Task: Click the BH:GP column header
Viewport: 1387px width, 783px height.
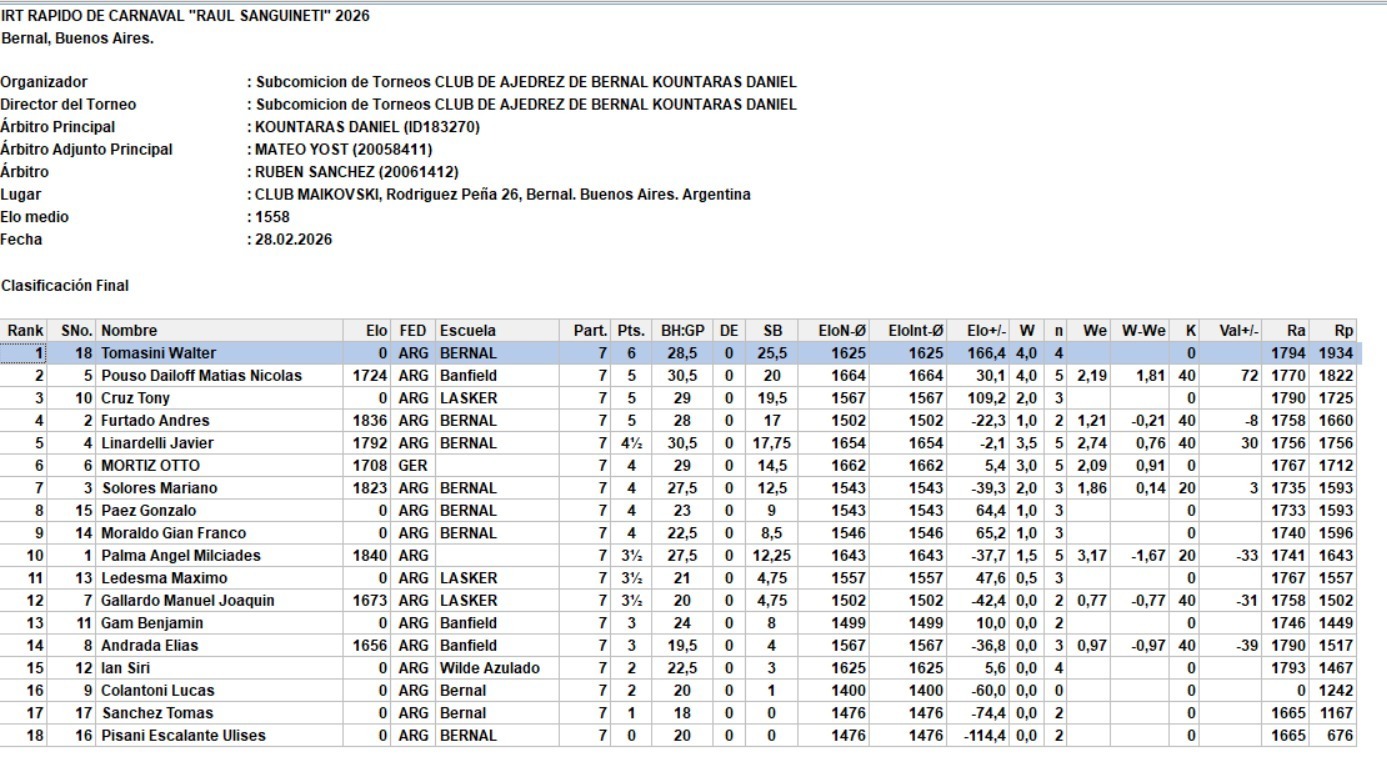Action: click(683, 330)
